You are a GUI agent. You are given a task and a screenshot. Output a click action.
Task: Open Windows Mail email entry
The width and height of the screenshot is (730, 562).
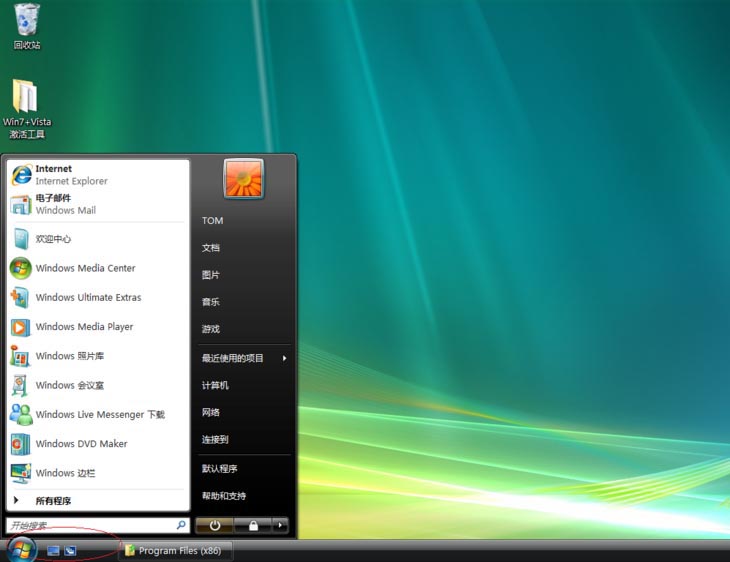98,204
